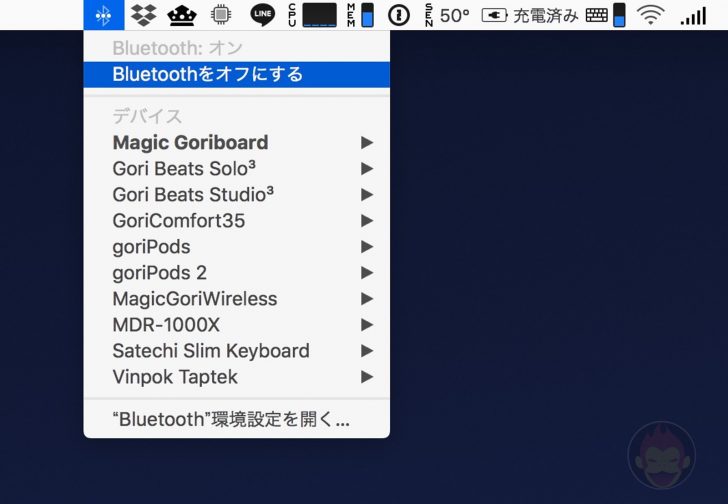Viewport: 728px width, 504px height.
Task: Select Bluetoothをオフにする to turn off Bluetooth
Action: point(237,74)
